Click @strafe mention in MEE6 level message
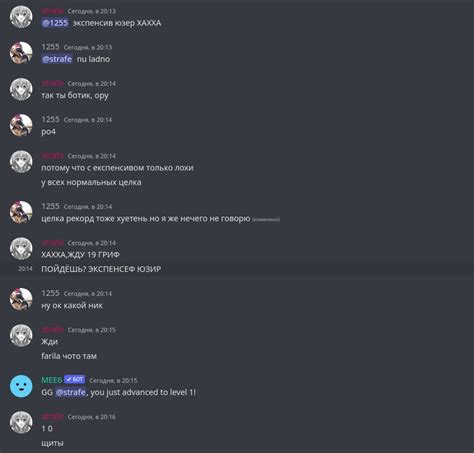Viewport: 474px width, 453px height. click(70, 392)
